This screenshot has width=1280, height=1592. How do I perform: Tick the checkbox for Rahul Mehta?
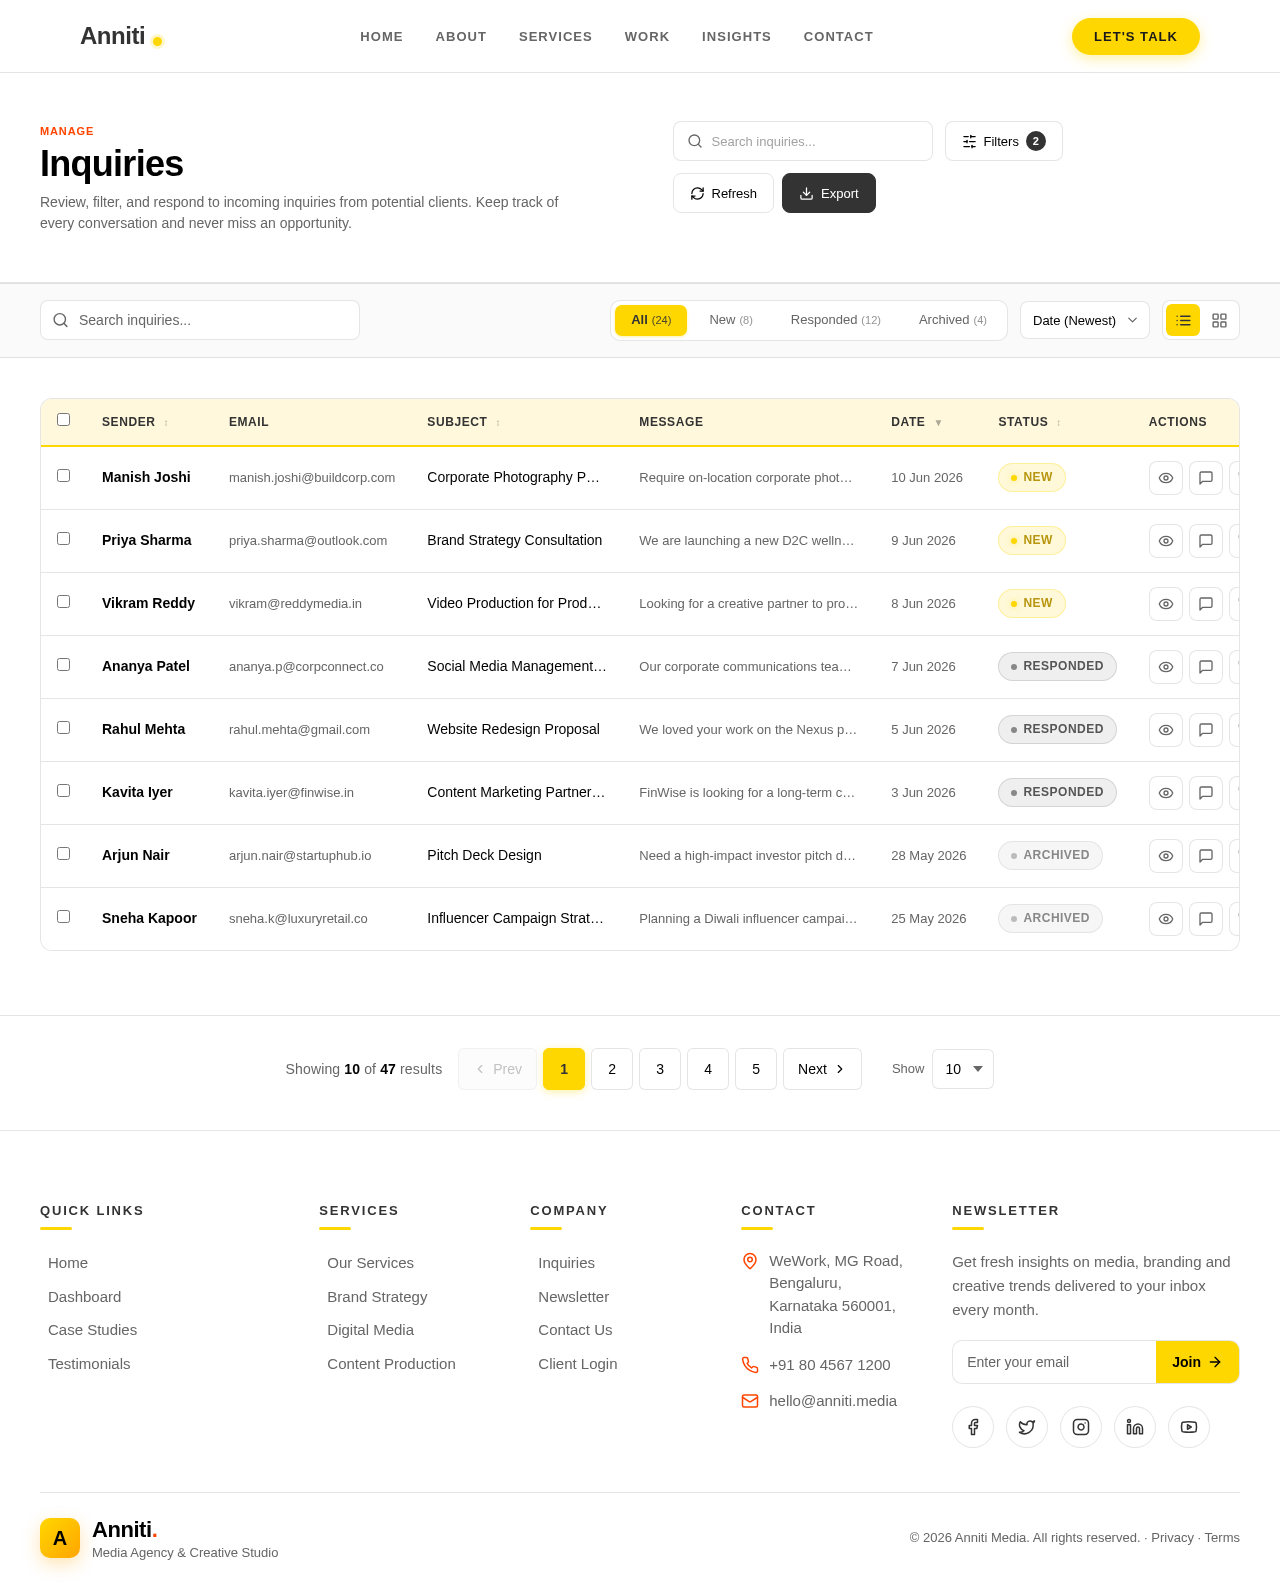(x=63, y=728)
